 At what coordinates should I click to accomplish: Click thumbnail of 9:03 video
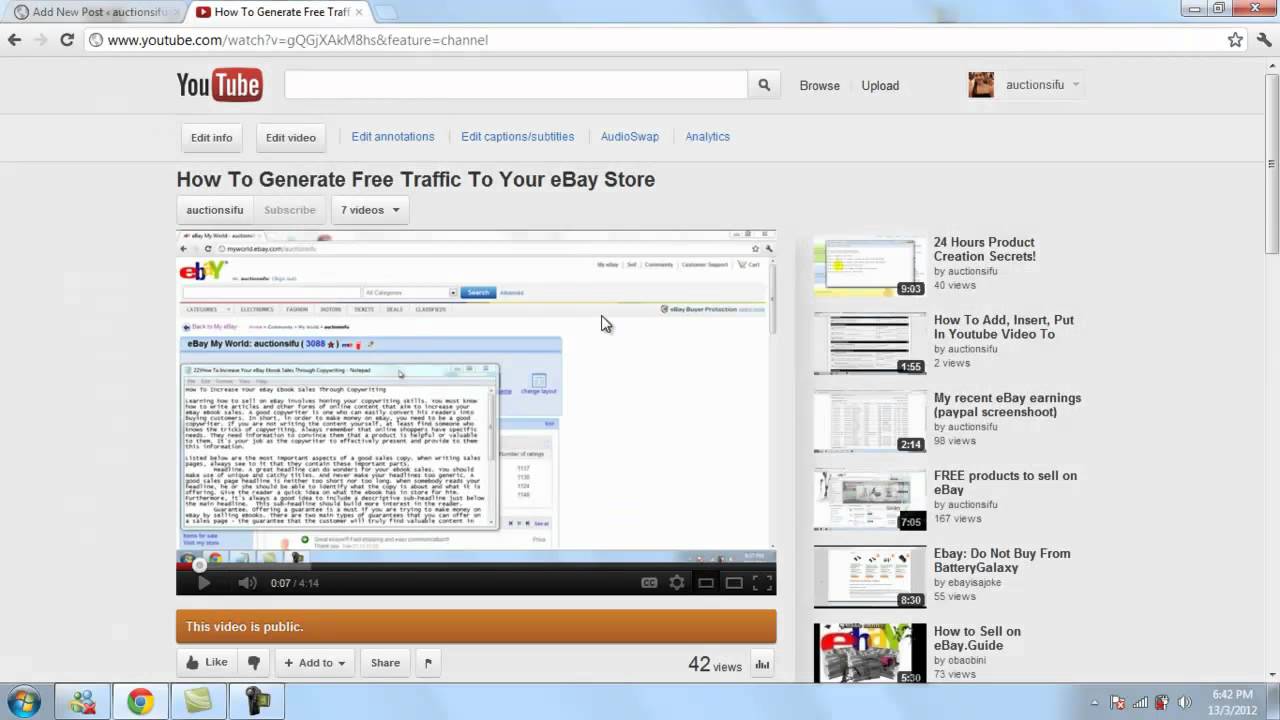(870, 266)
